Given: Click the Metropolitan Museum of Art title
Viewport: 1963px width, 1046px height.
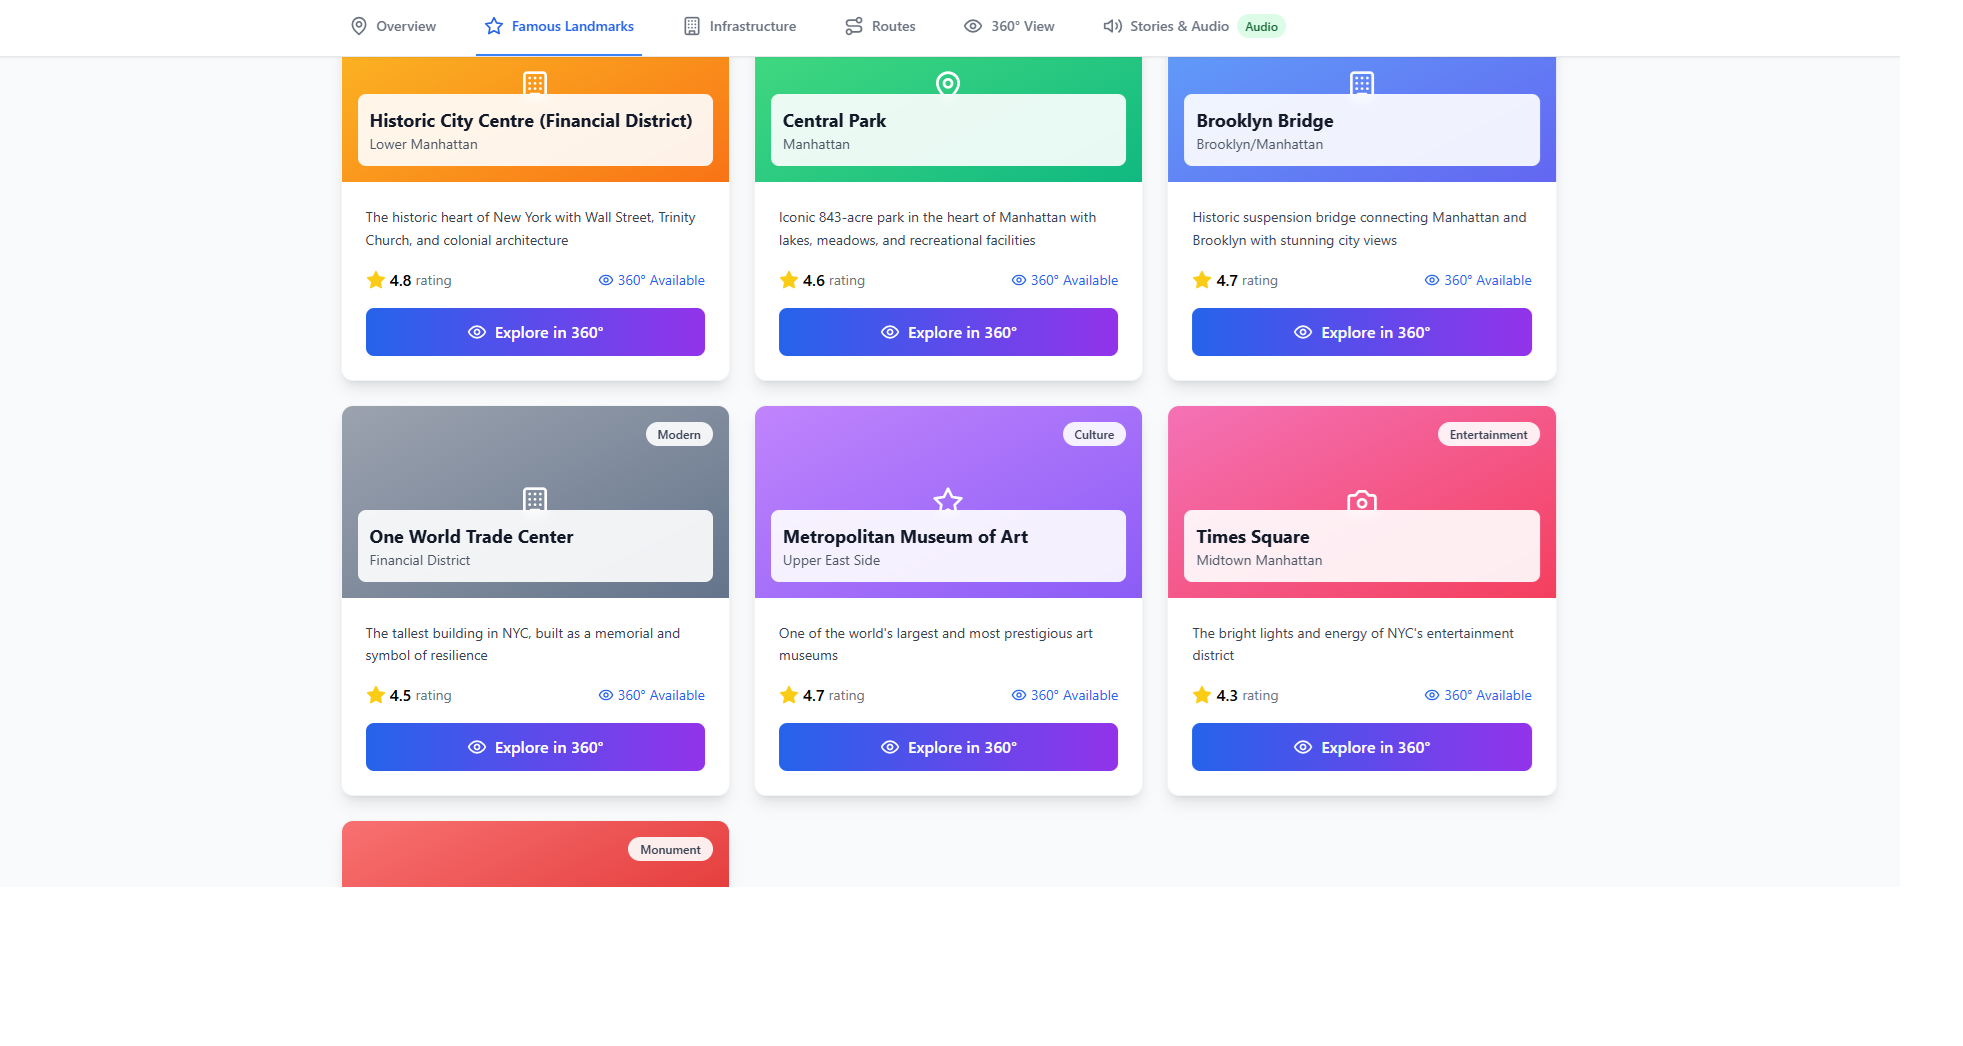Looking at the screenshot, I should (x=905, y=537).
